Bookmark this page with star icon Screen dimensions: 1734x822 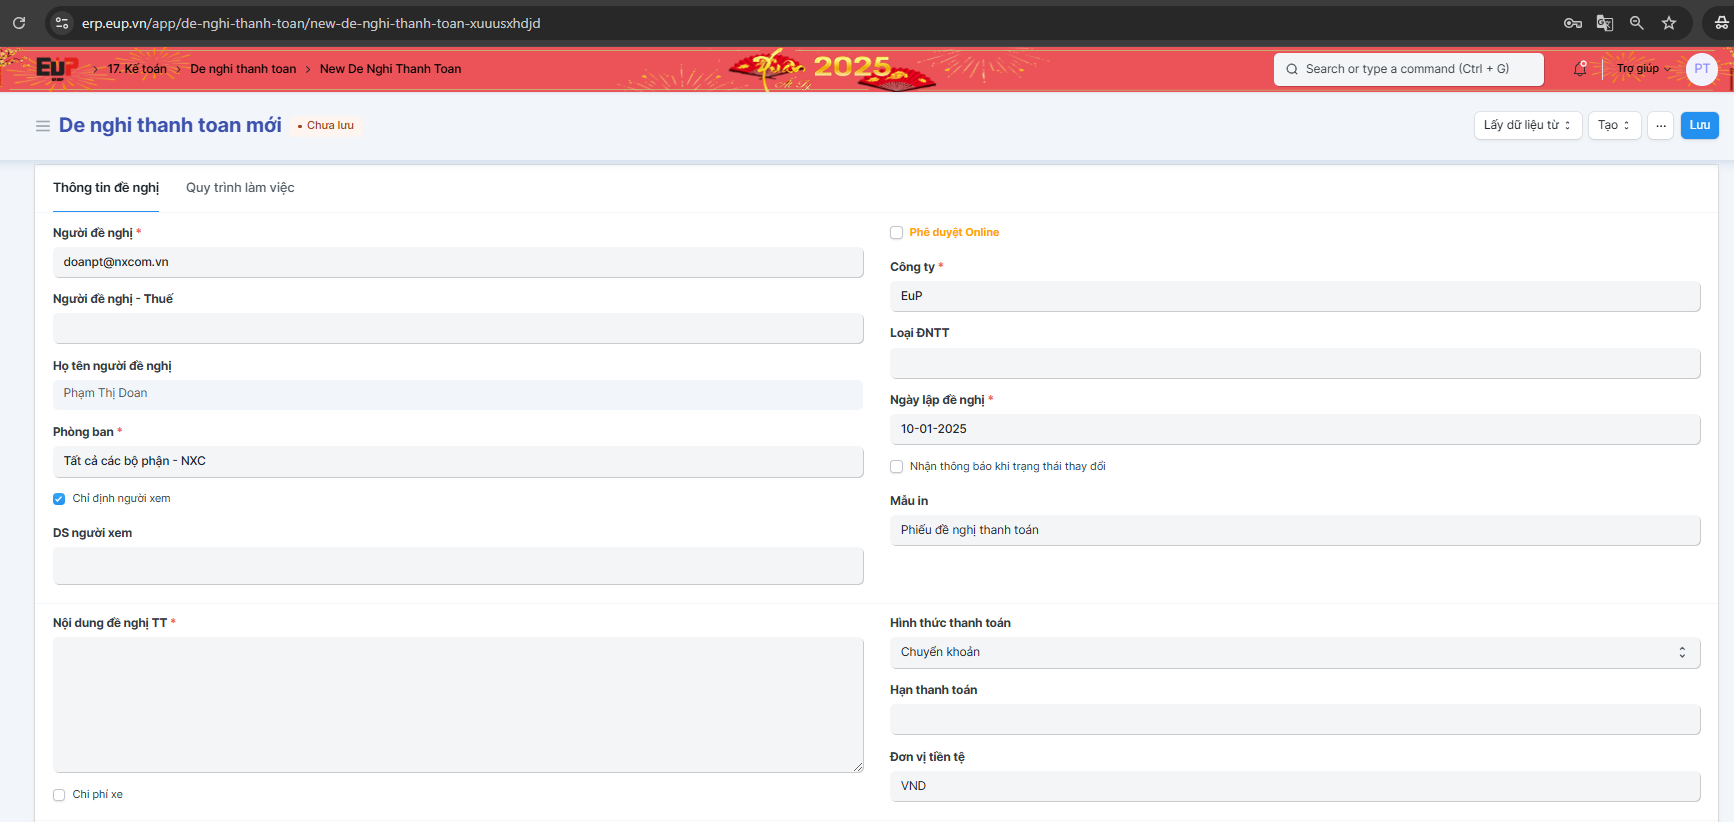pos(1669,23)
